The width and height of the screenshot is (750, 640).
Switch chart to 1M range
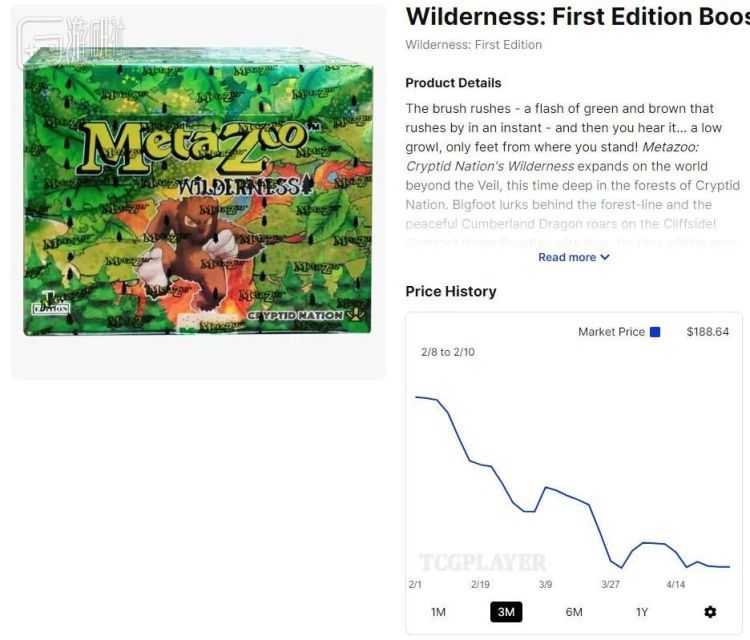tap(438, 612)
